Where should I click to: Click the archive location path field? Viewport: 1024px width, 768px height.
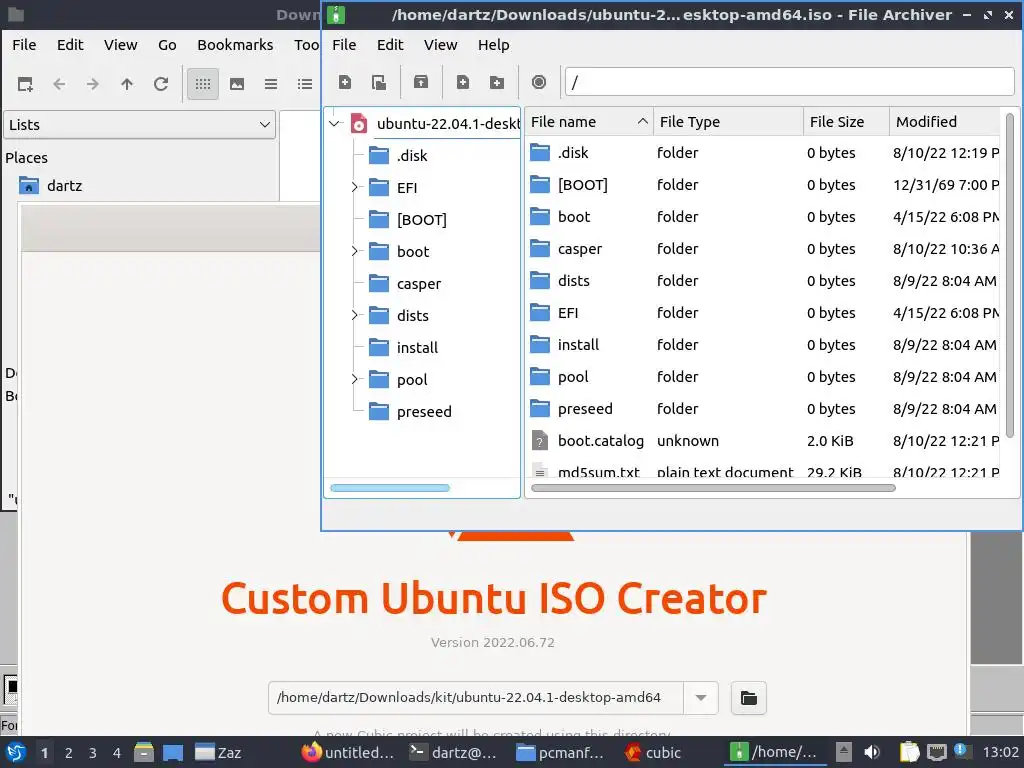(x=790, y=82)
